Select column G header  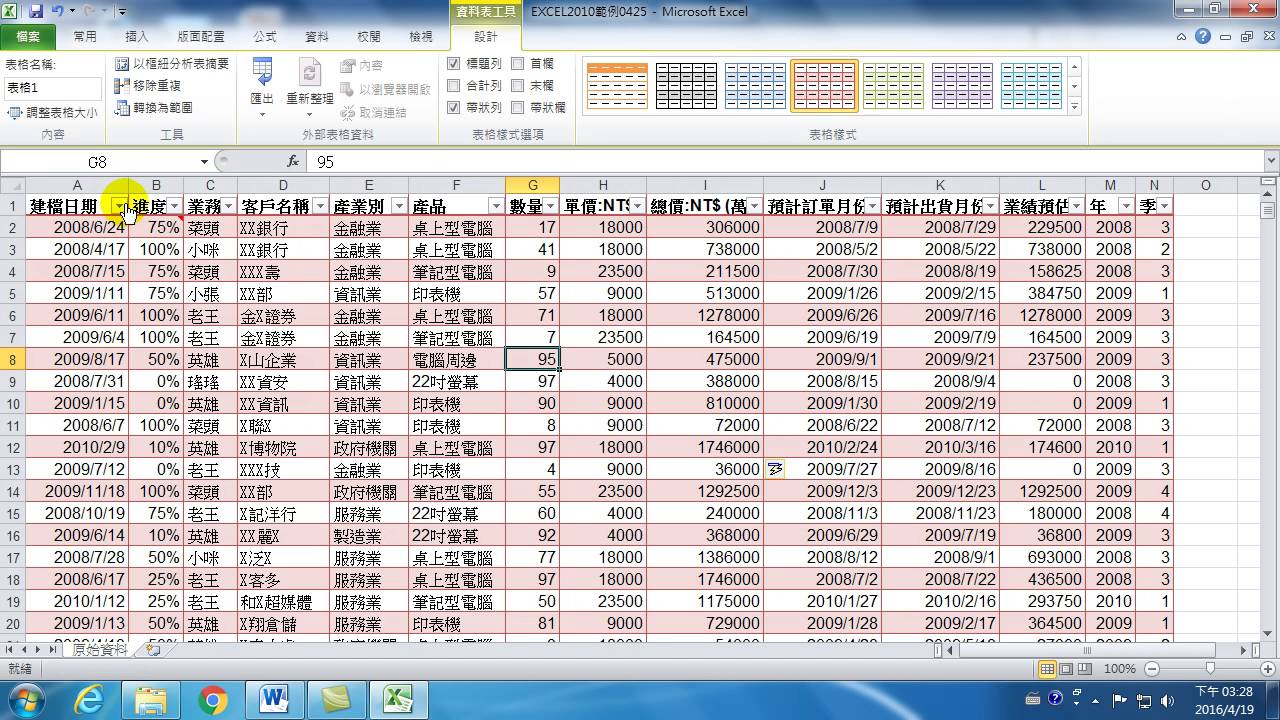(533, 185)
